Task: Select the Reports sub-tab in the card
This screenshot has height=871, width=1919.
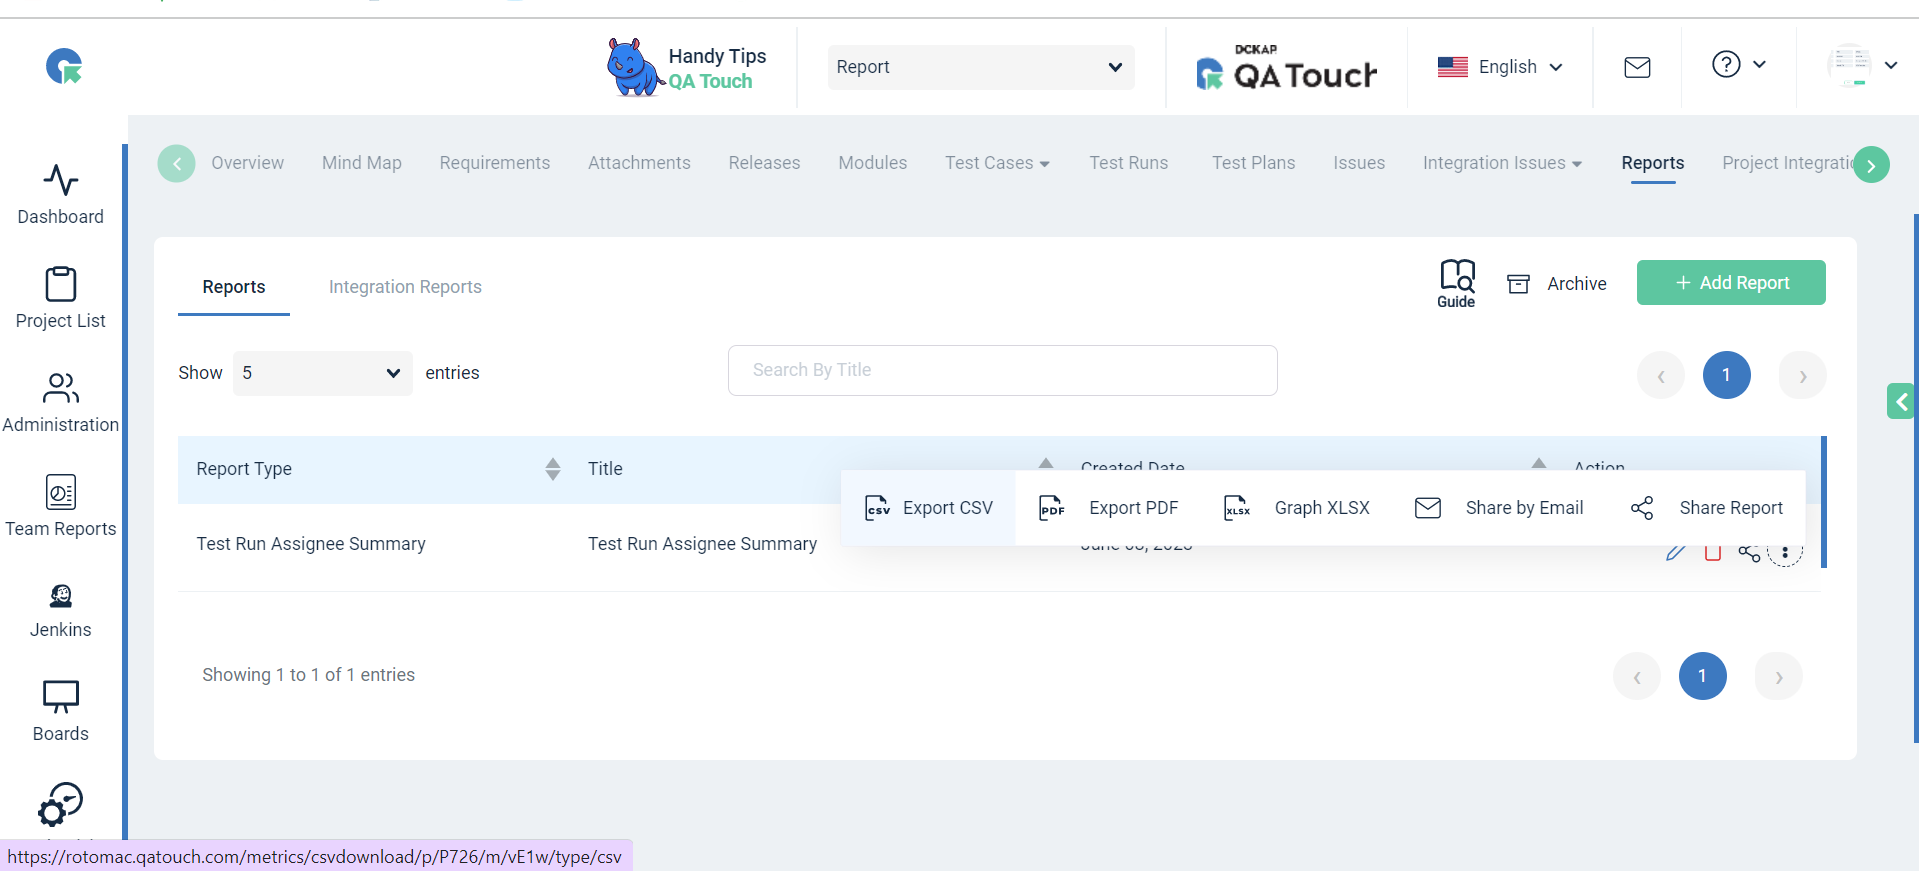Action: click(234, 287)
